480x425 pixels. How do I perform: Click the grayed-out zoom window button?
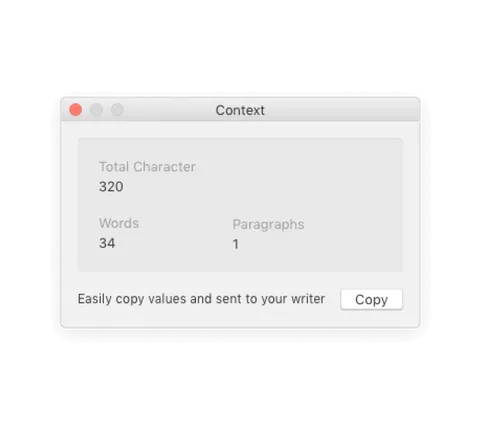point(117,110)
